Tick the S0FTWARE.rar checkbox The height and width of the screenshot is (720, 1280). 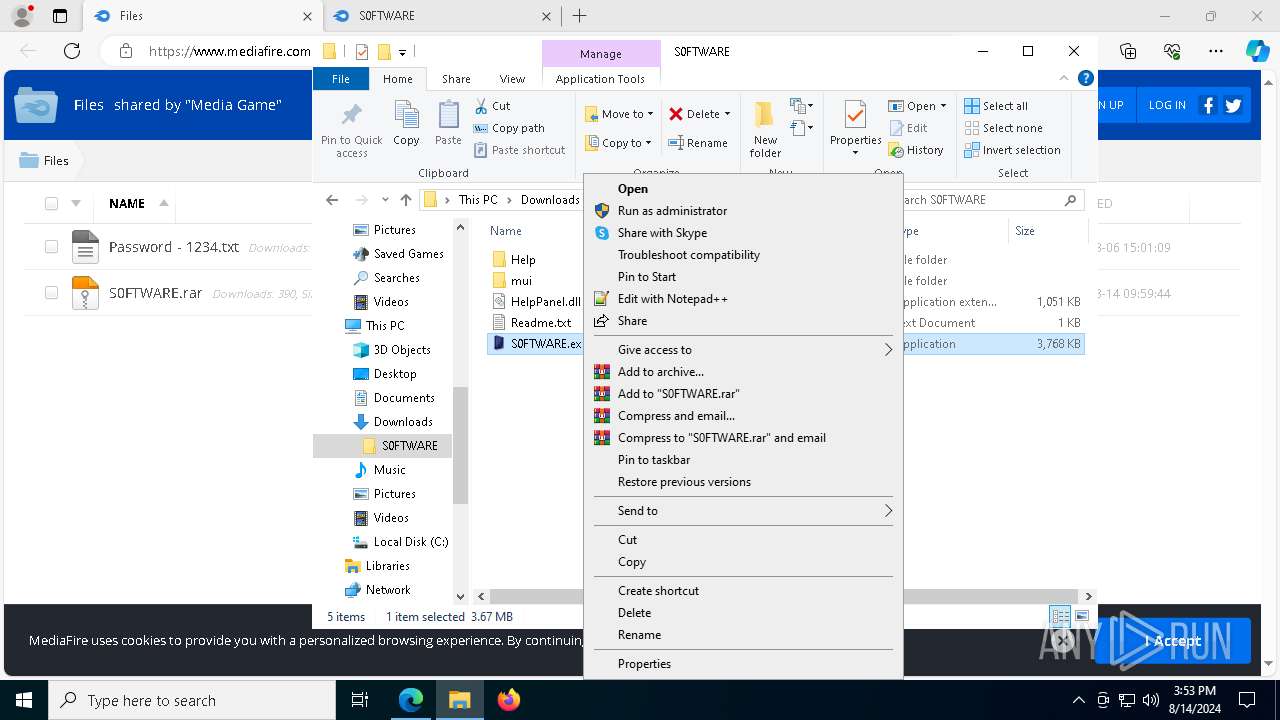(51, 293)
